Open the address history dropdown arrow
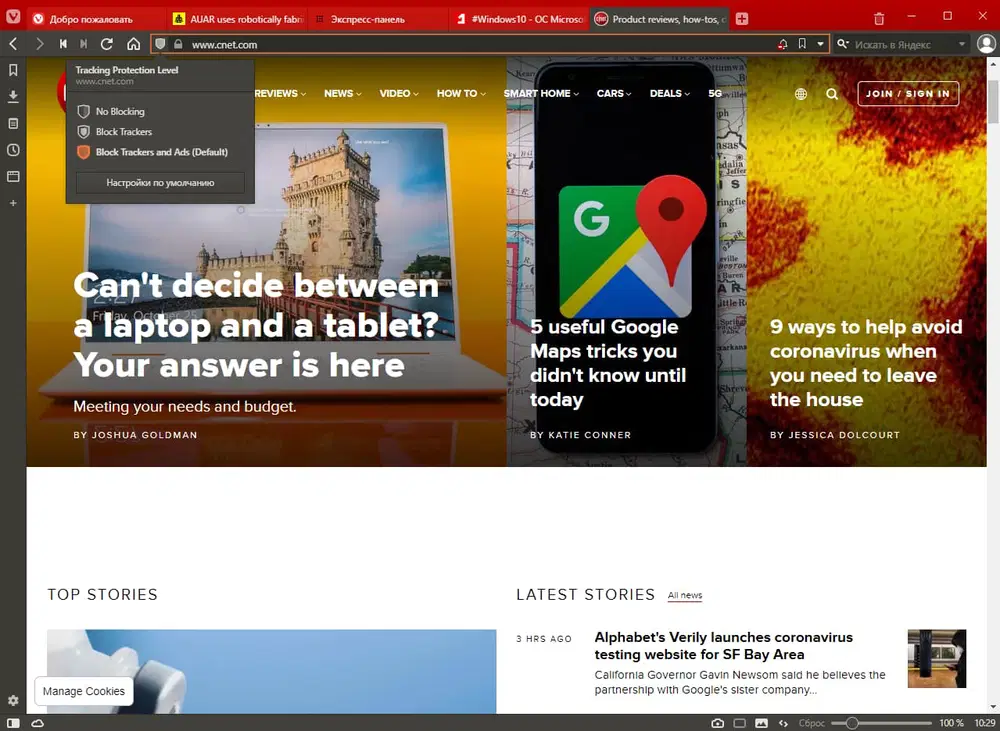The image size is (1000, 731). click(x=820, y=44)
